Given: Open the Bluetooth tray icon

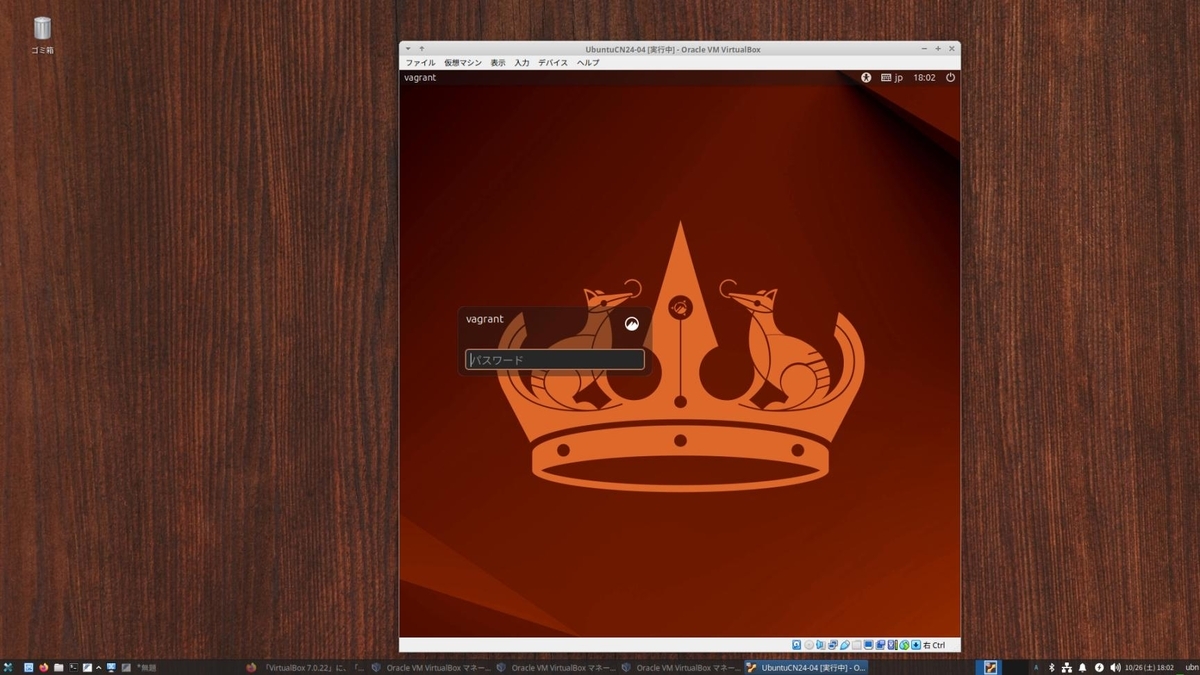Looking at the screenshot, I should (1052, 667).
